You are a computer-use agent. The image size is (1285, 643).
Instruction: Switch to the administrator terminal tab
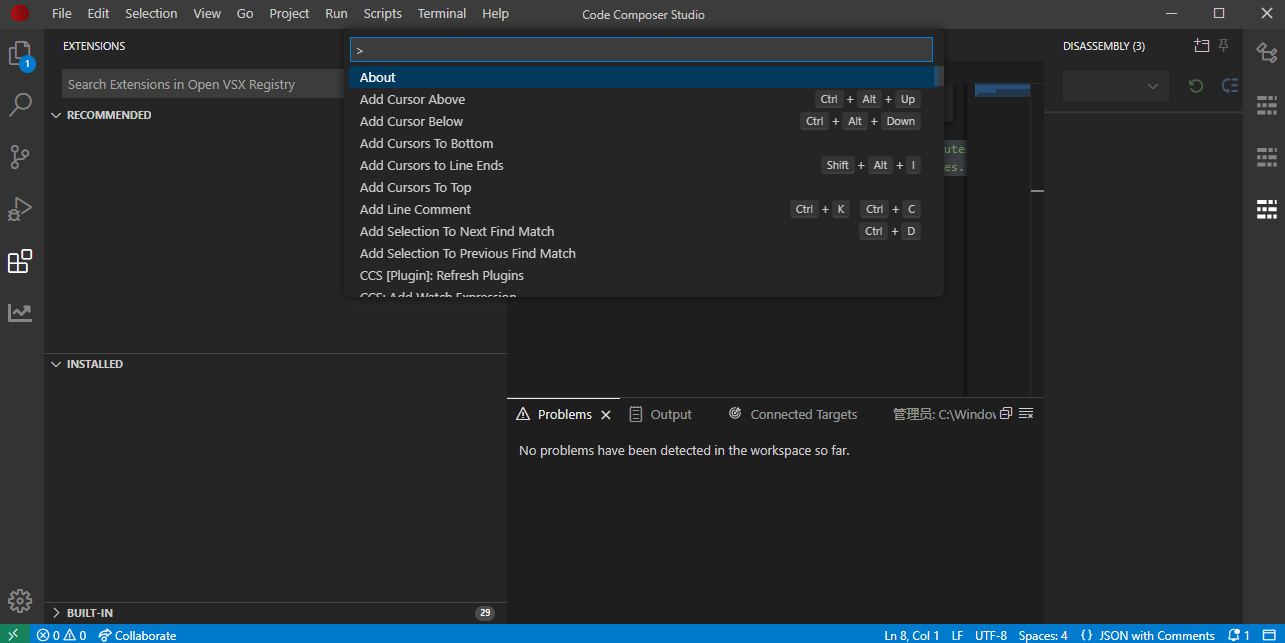click(x=943, y=415)
